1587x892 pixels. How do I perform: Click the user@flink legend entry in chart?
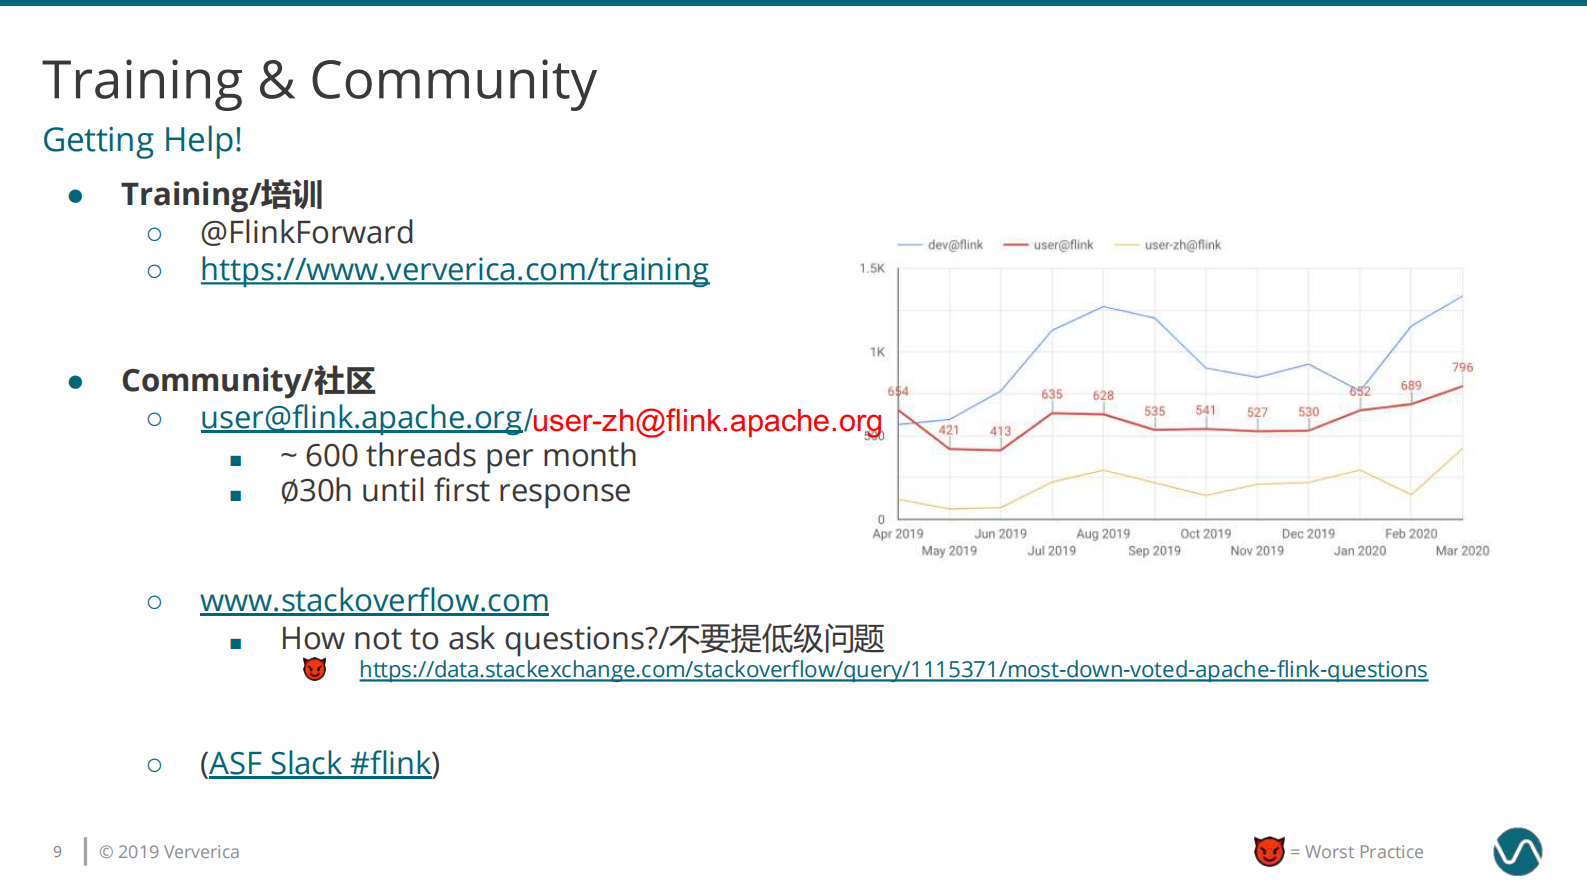pyautogui.click(x=1048, y=245)
